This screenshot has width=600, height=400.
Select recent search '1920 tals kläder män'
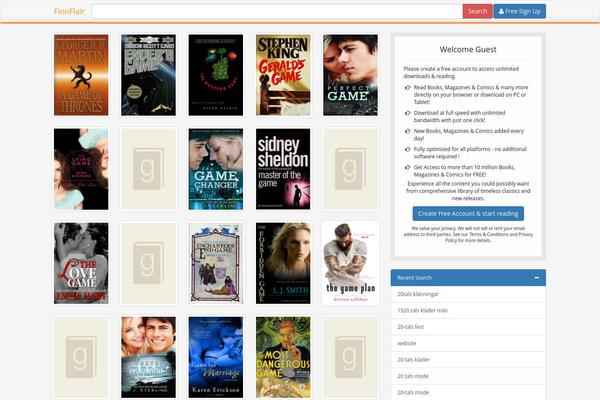point(468,310)
